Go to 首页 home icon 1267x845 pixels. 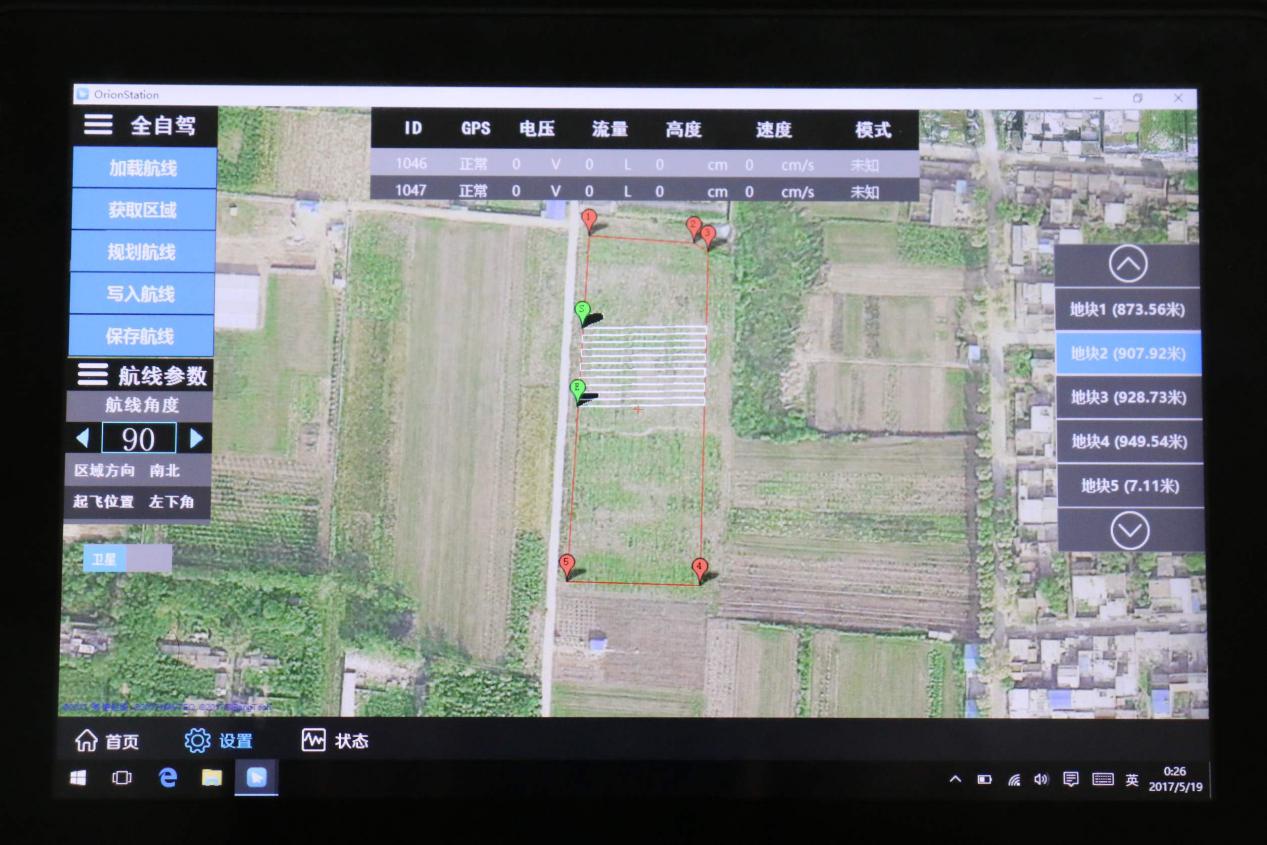(87, 741)
